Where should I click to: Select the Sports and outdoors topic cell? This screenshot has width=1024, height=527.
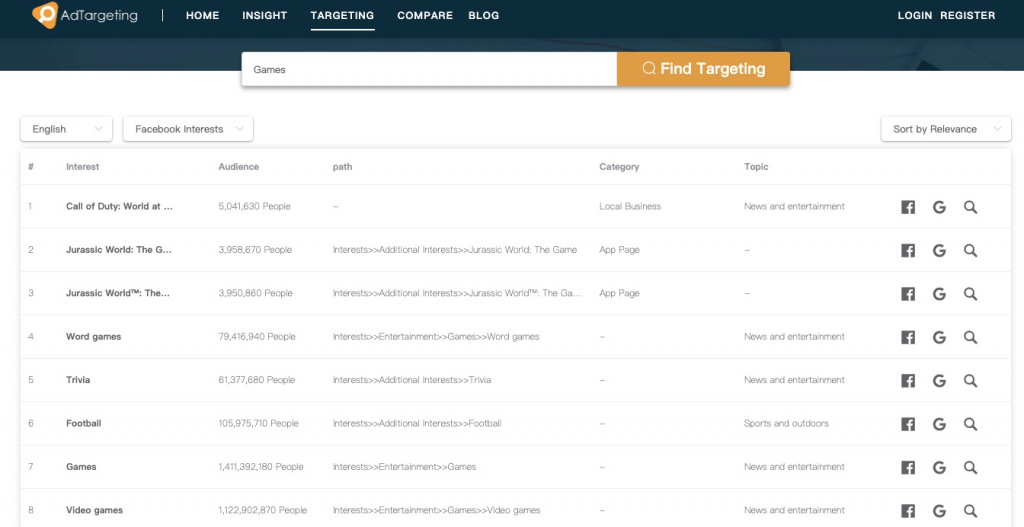pos(786,423)
